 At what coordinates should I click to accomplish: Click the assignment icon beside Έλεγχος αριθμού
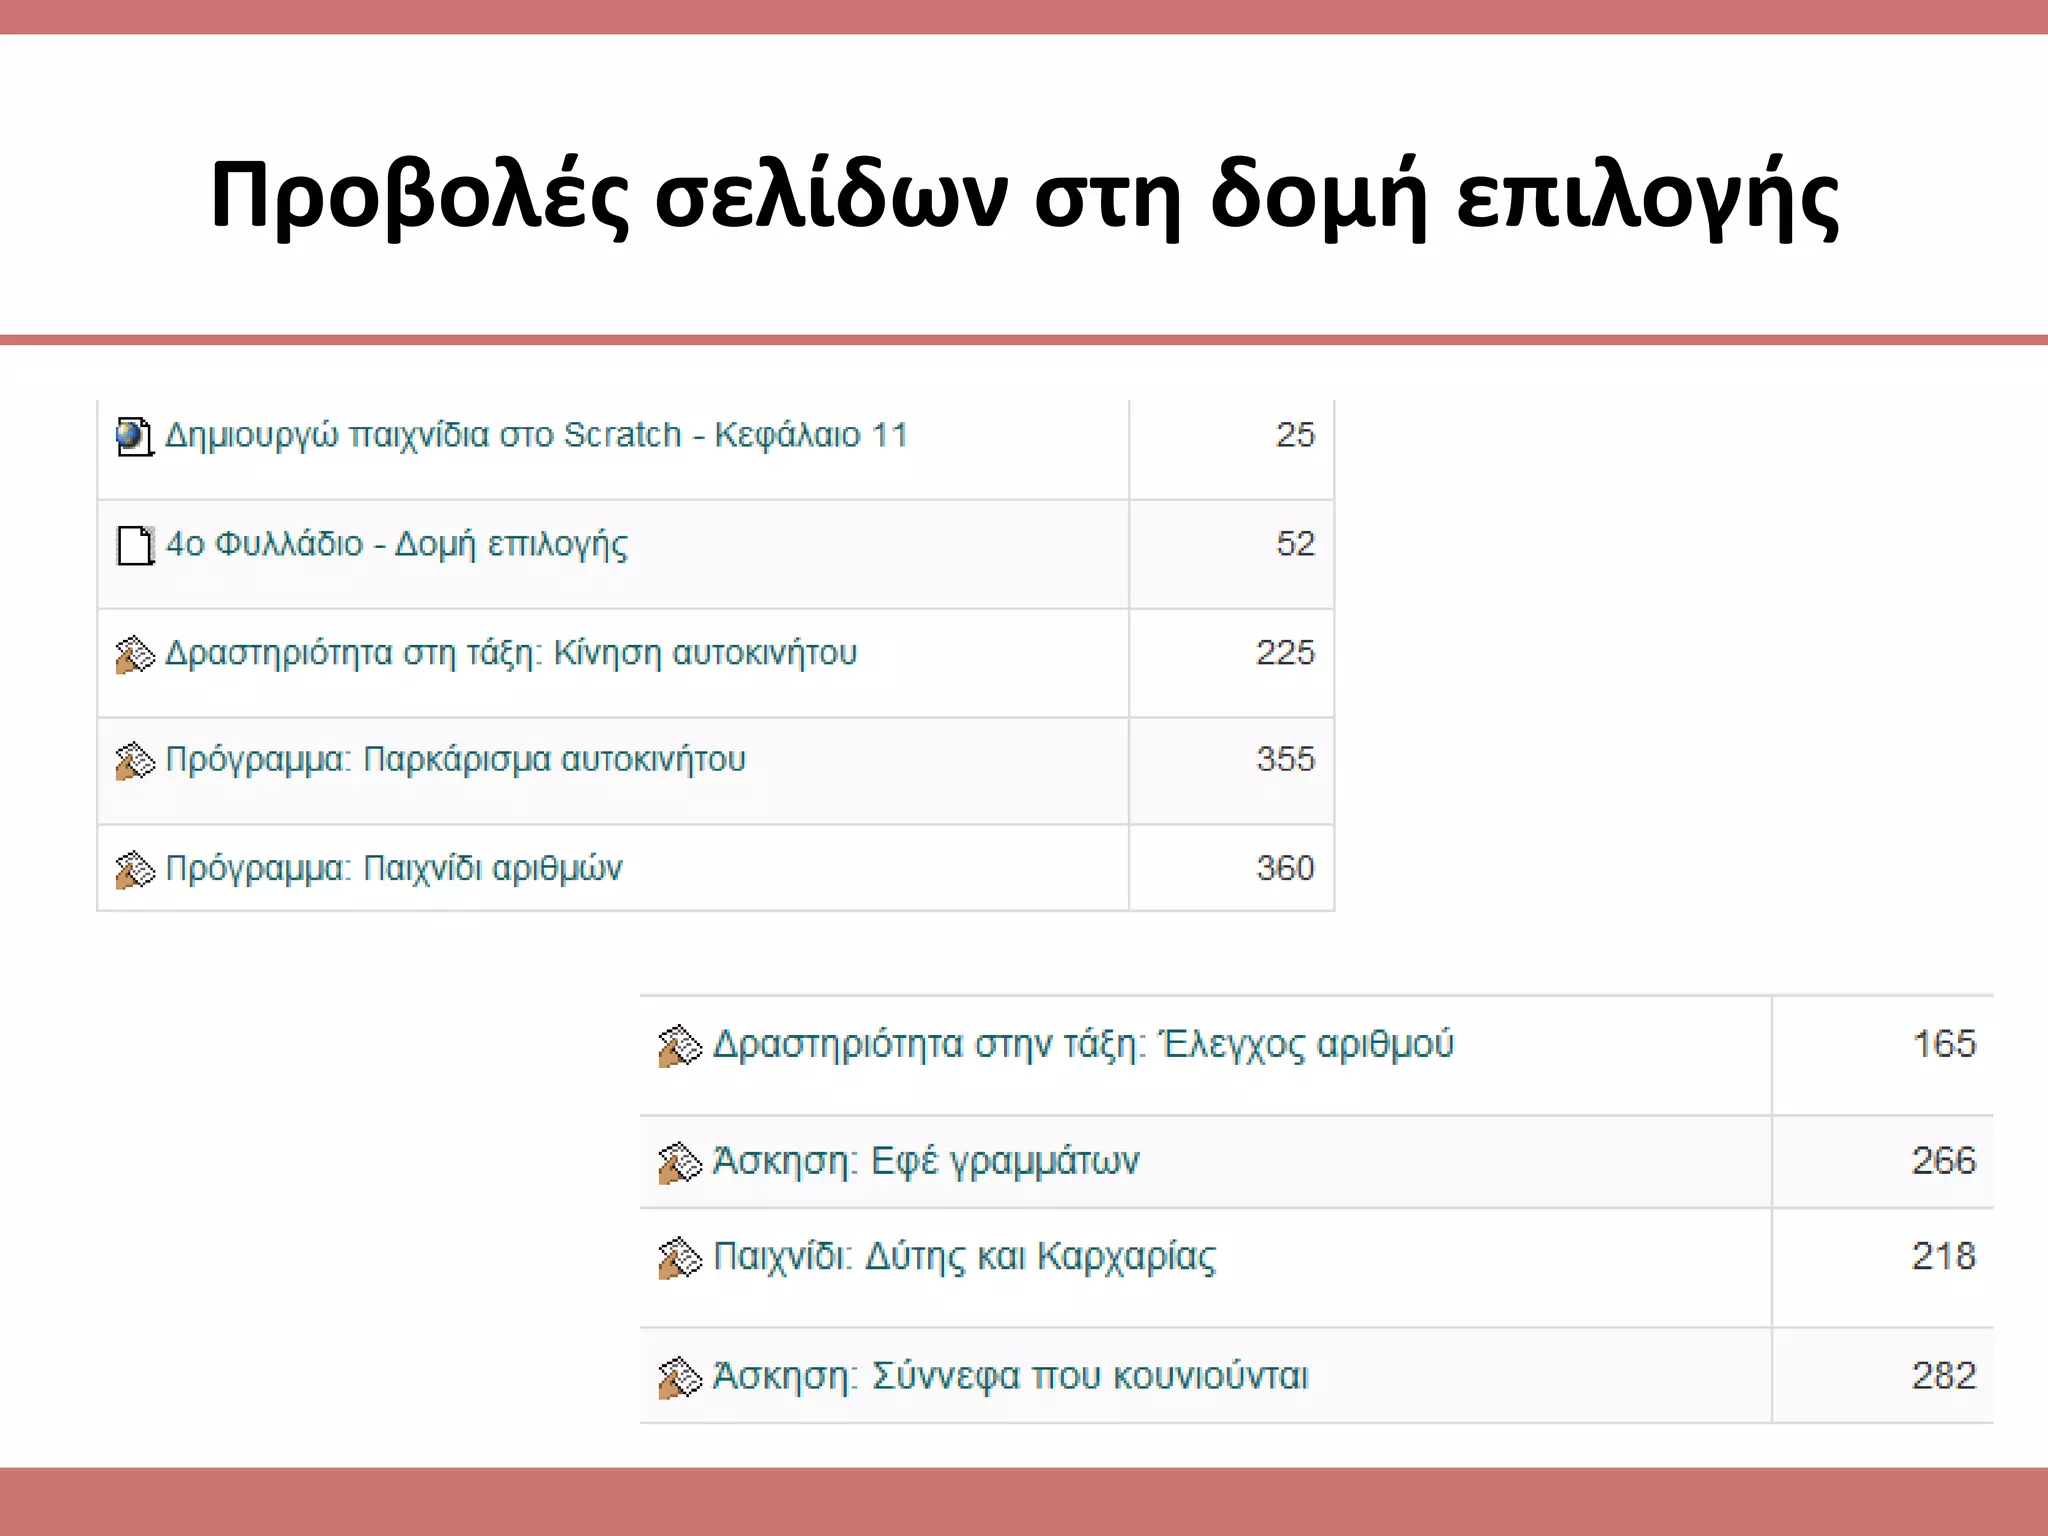click(x=680, y=1046)
